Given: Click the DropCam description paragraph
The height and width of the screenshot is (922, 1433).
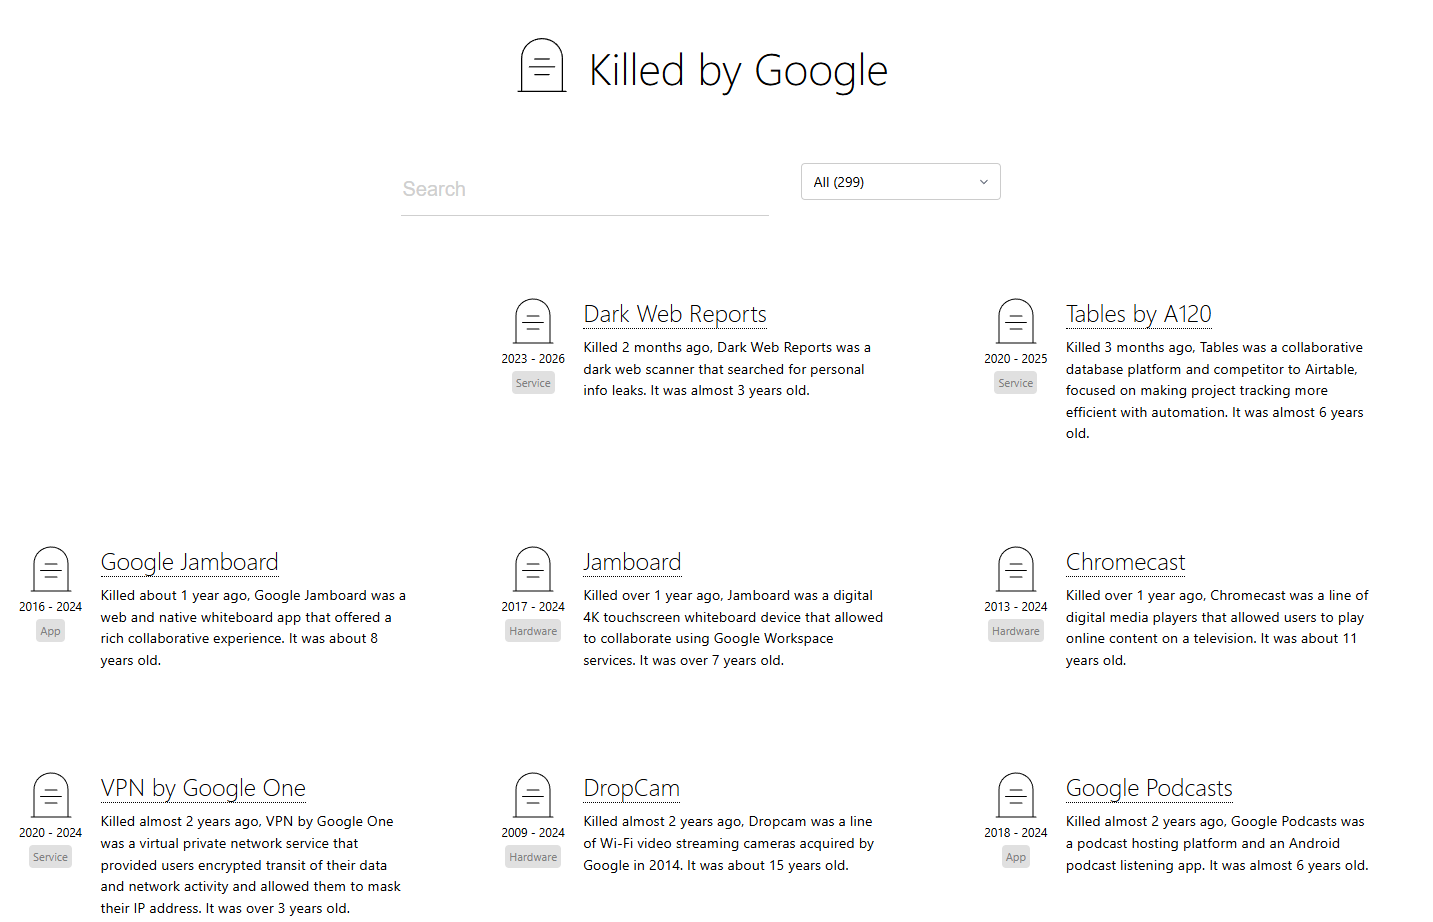Looking at the screenshot, I should (729, 843).
